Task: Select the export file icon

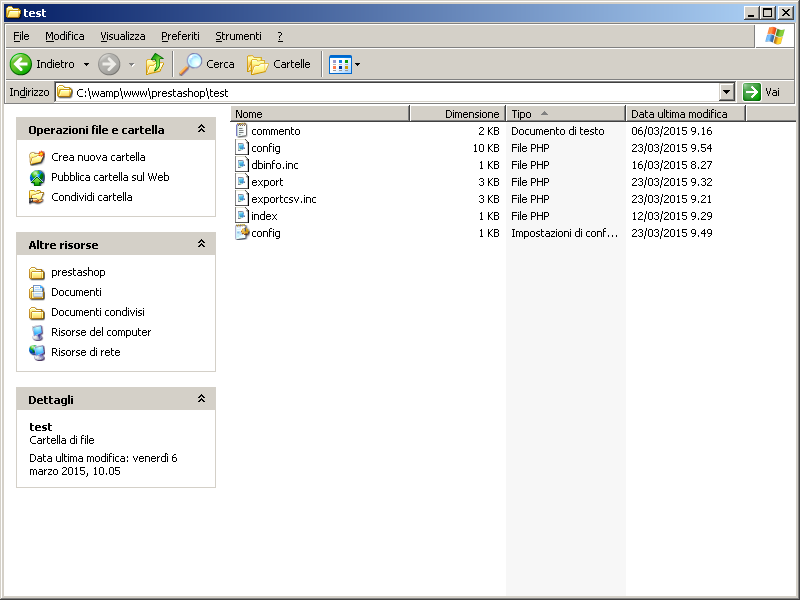Action: (241, 182)
